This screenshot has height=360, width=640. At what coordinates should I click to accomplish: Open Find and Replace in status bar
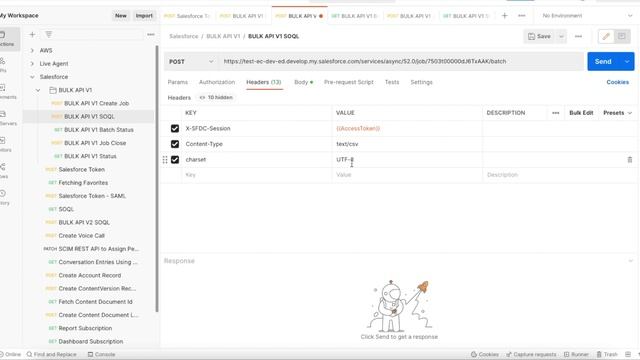[51, 354]
